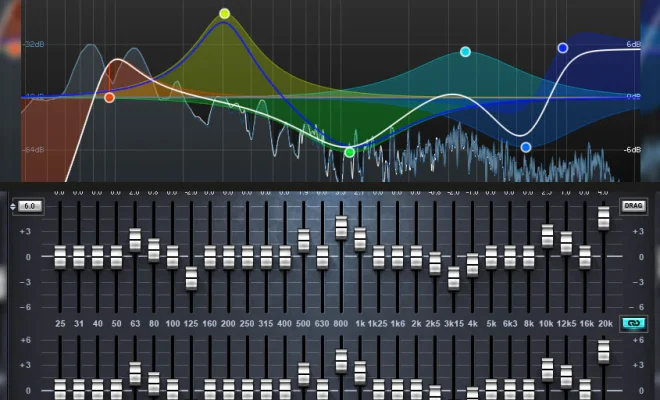660x400 pixels.
Task: Click the upper 1k slider handle
Action: click(360, 239)
